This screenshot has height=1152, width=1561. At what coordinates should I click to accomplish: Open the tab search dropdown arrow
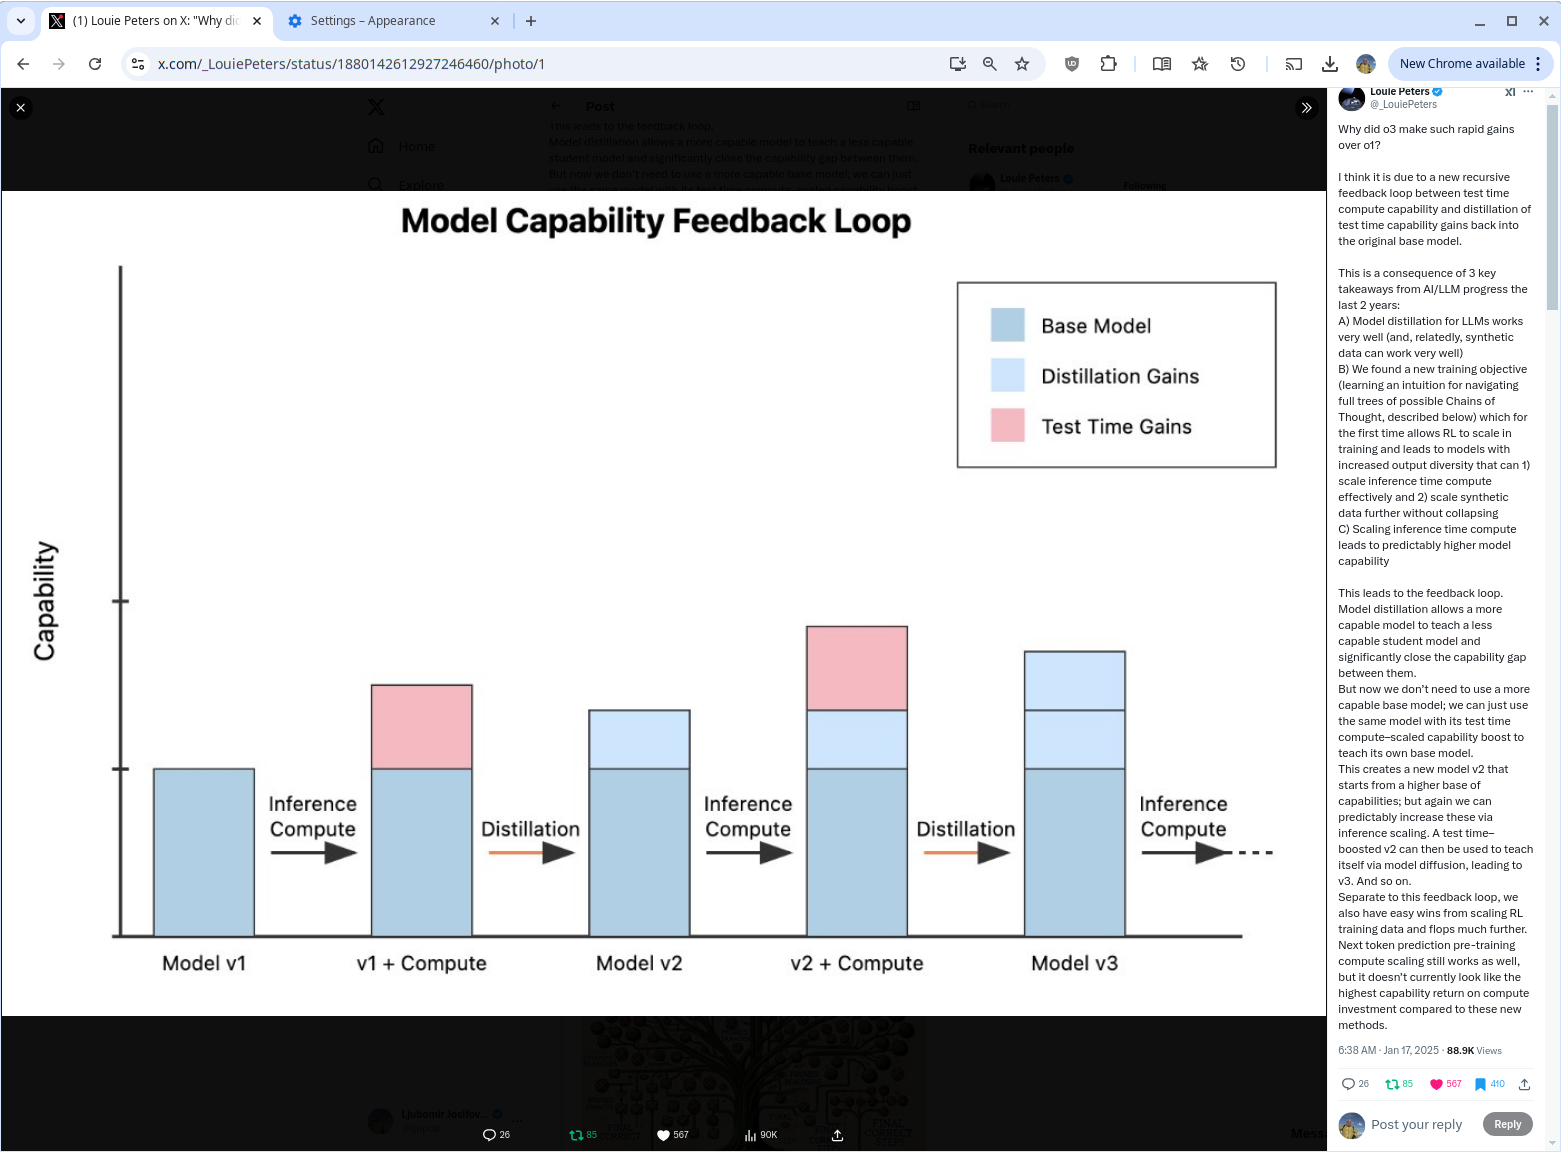(21, 21)
